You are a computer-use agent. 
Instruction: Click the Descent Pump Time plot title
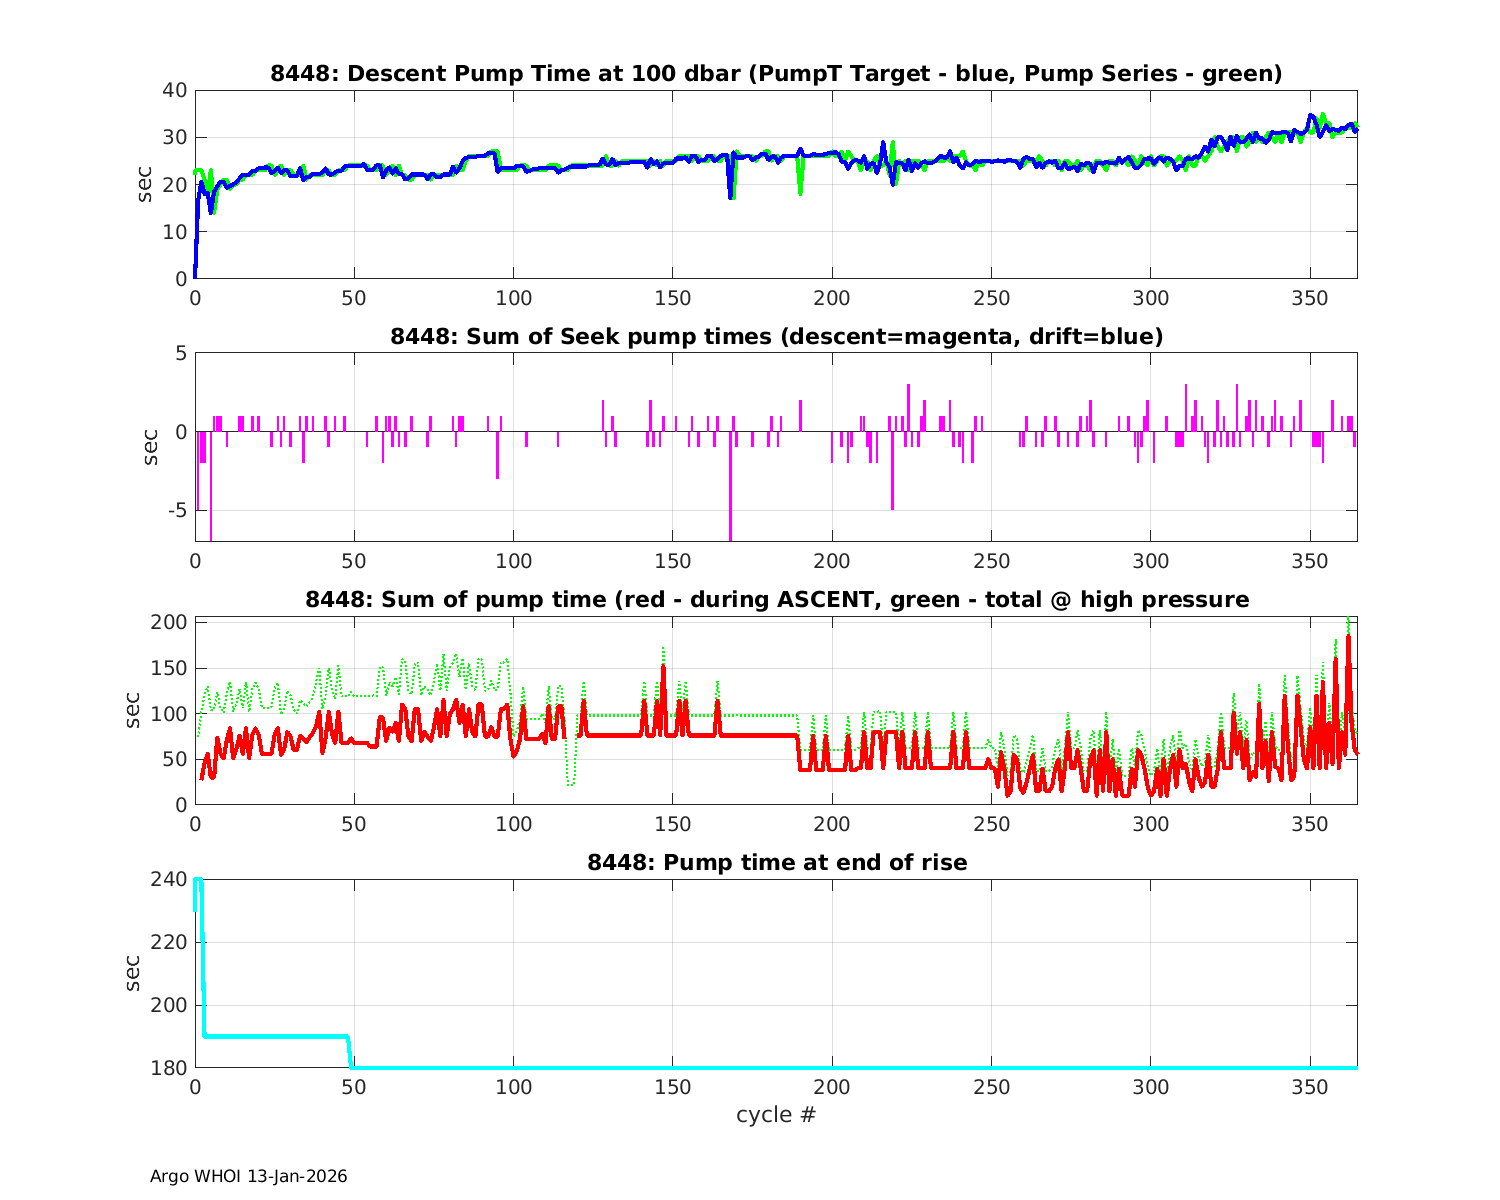(776, 74)
